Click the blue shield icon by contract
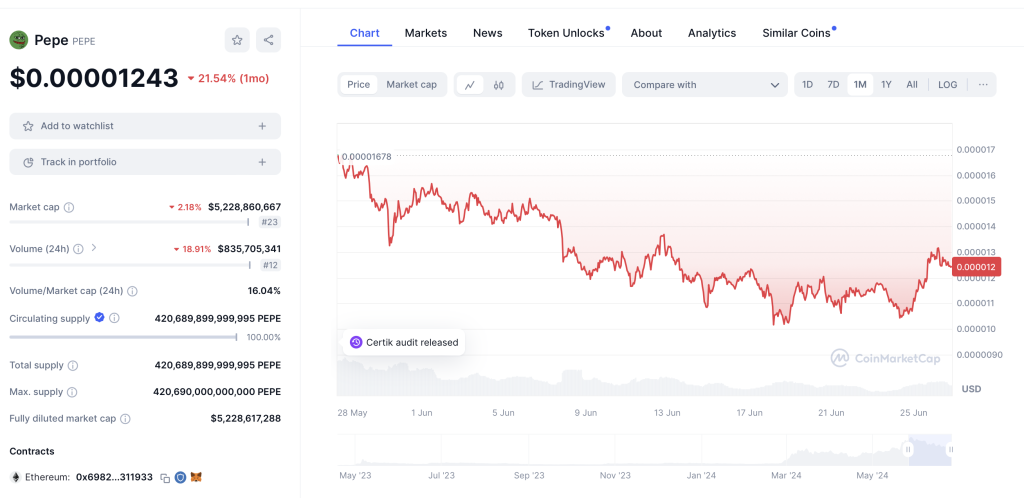1024x498 pixels. pyautogui.click(x=180, y=478)
